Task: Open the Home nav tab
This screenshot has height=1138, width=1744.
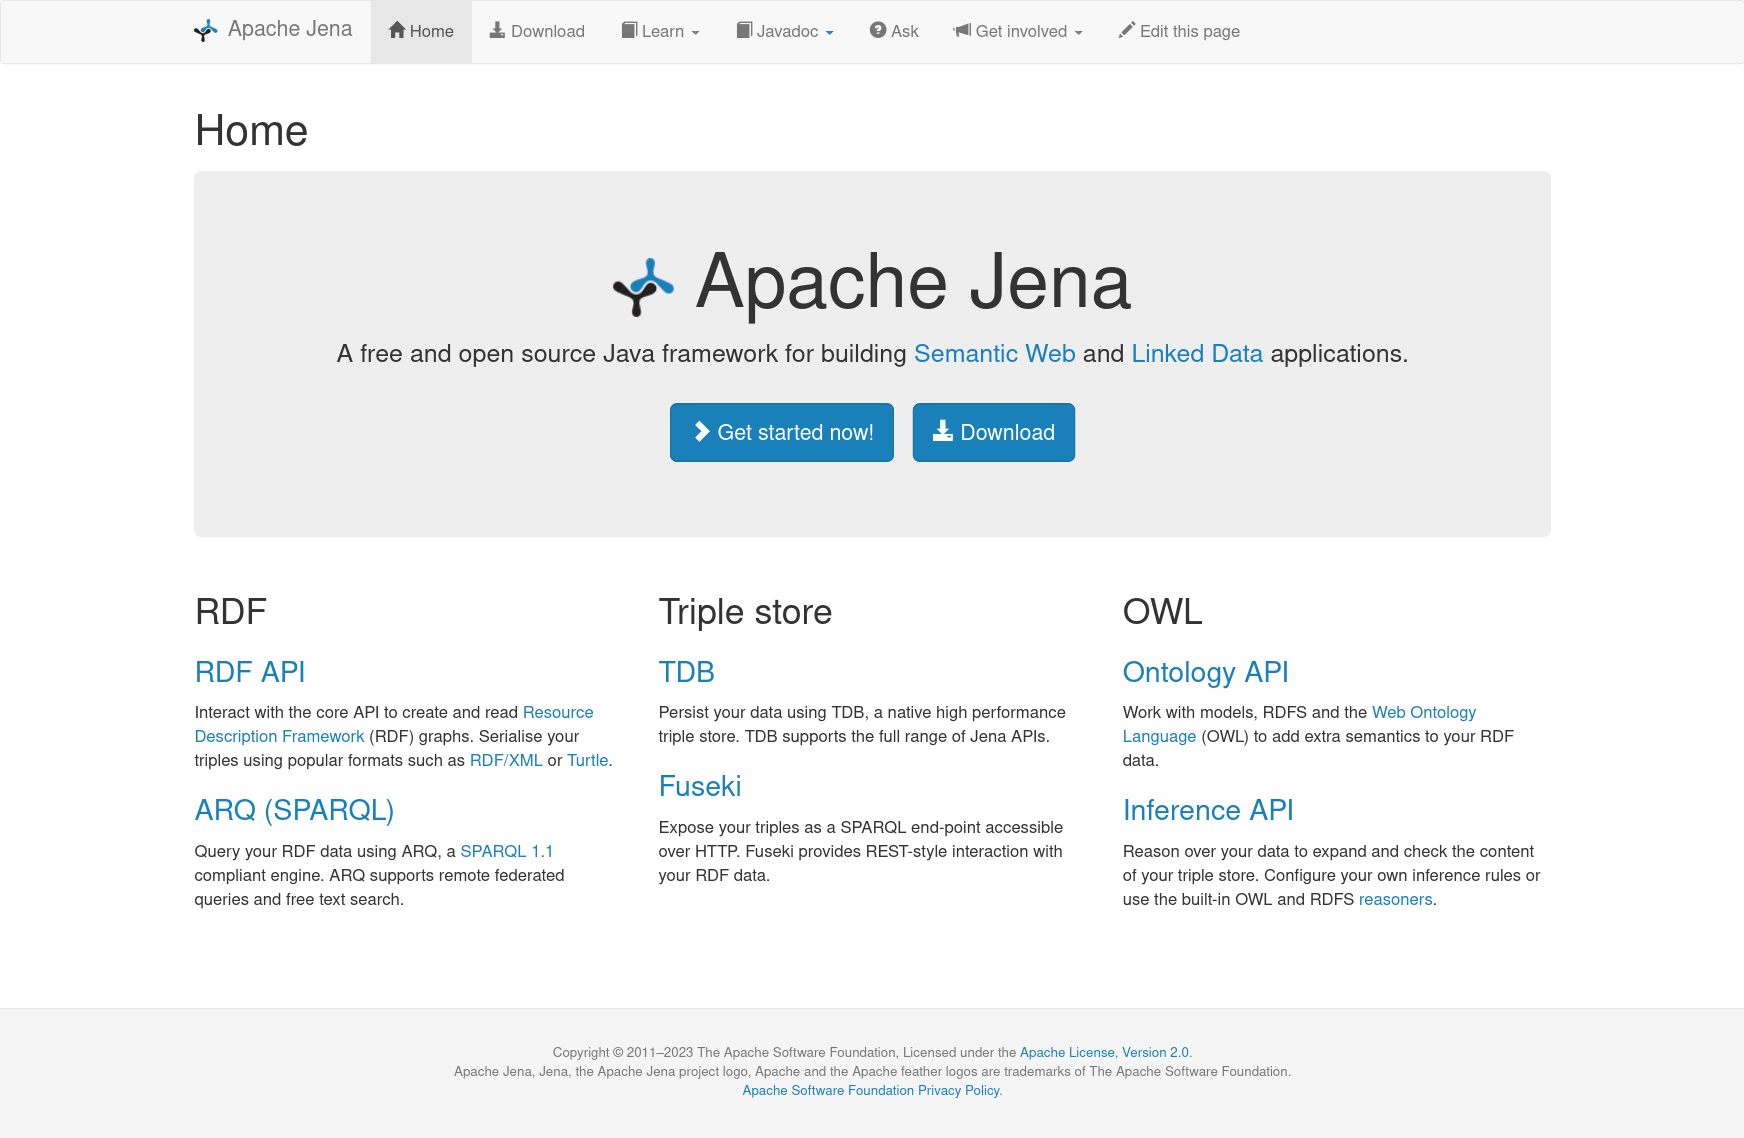Action: pos(421,31)
